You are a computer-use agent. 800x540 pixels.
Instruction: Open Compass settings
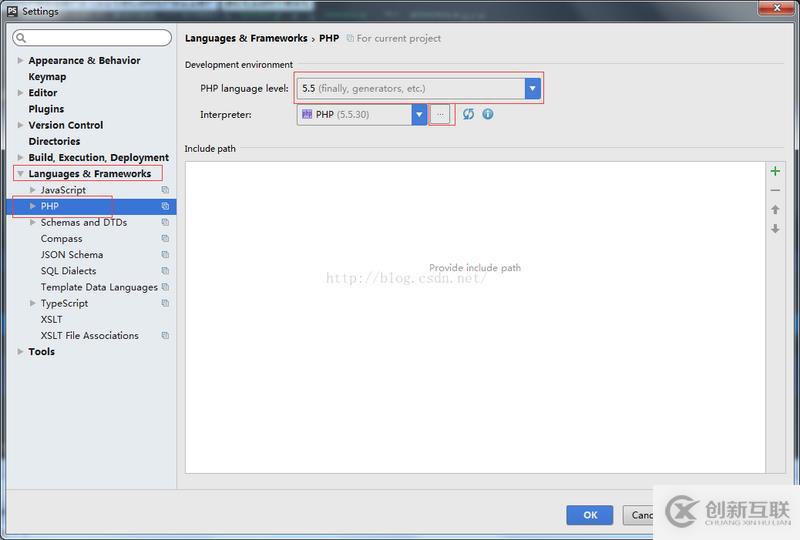click(x=61, y=238)
